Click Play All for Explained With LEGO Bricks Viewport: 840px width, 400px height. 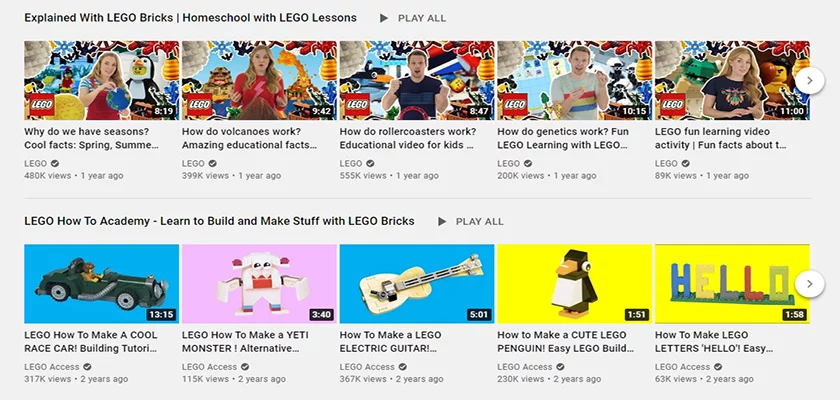click(412, 18)
